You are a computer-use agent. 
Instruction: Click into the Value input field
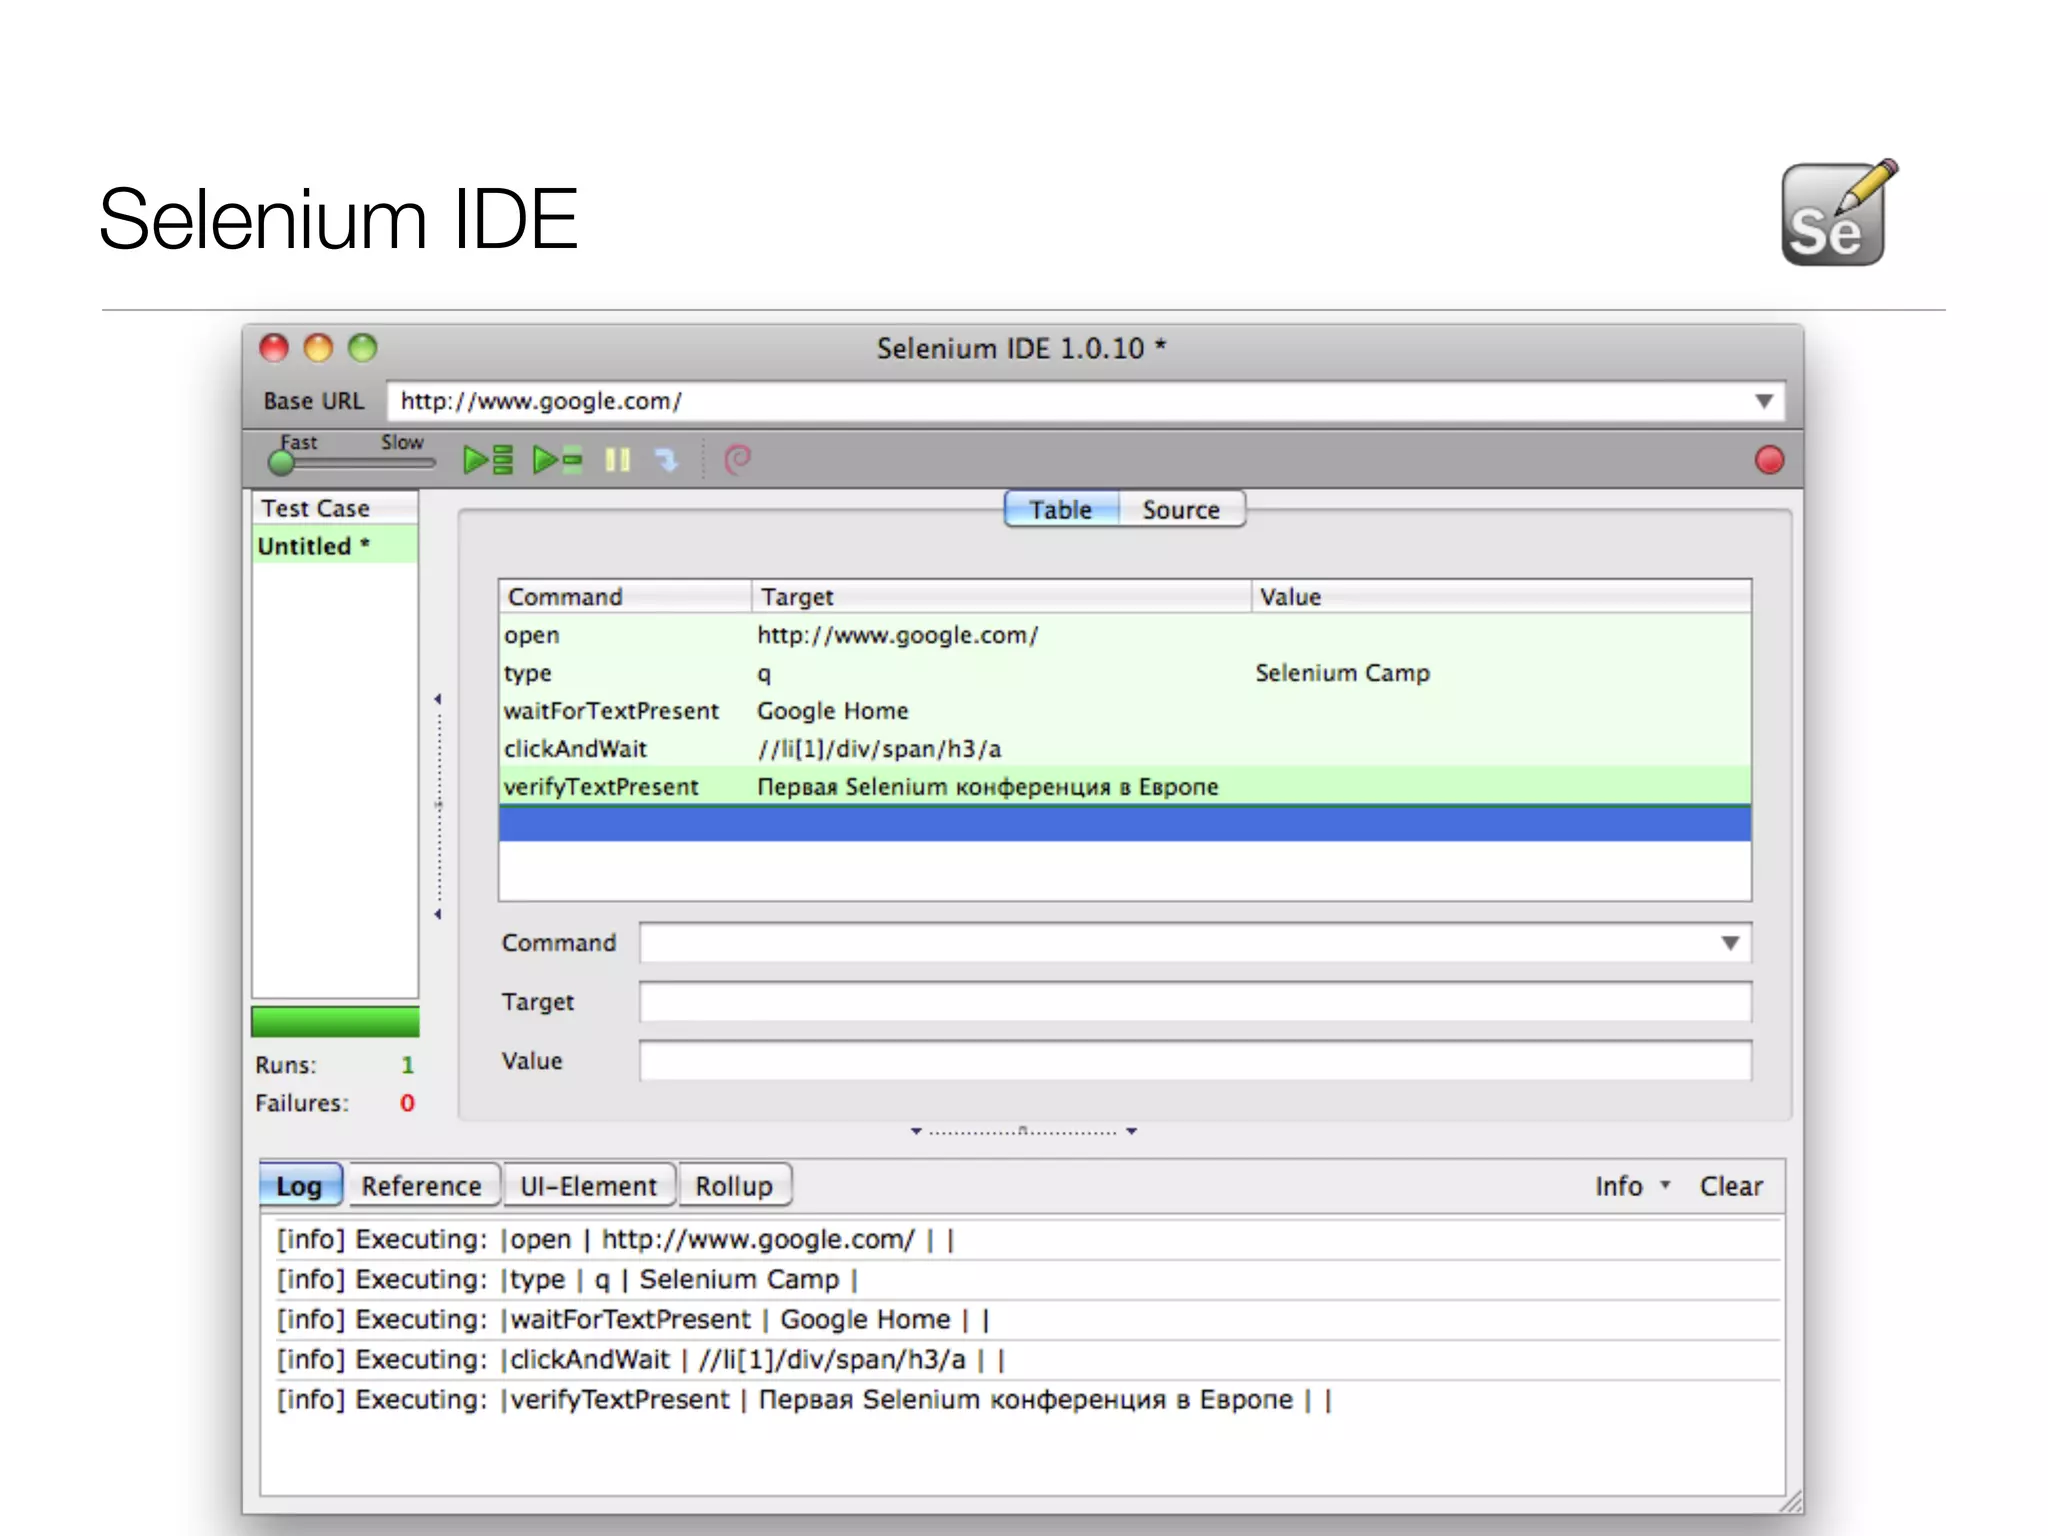(1195, 1061)
